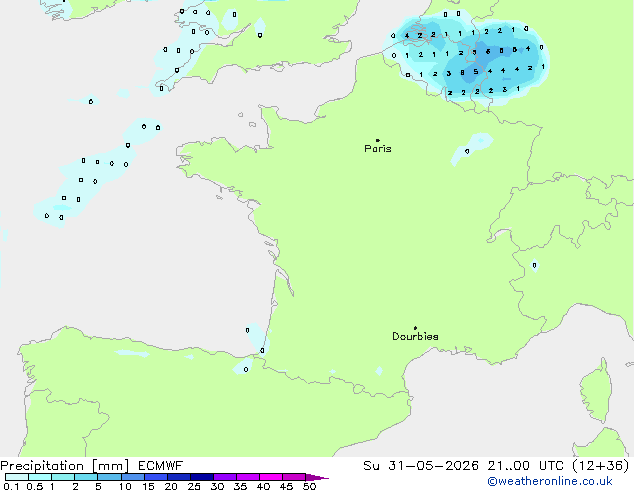This screenshot has height=490, width=634.
Task: Pick the 20–25 mm legend color swatch
Action: point(179,477)
